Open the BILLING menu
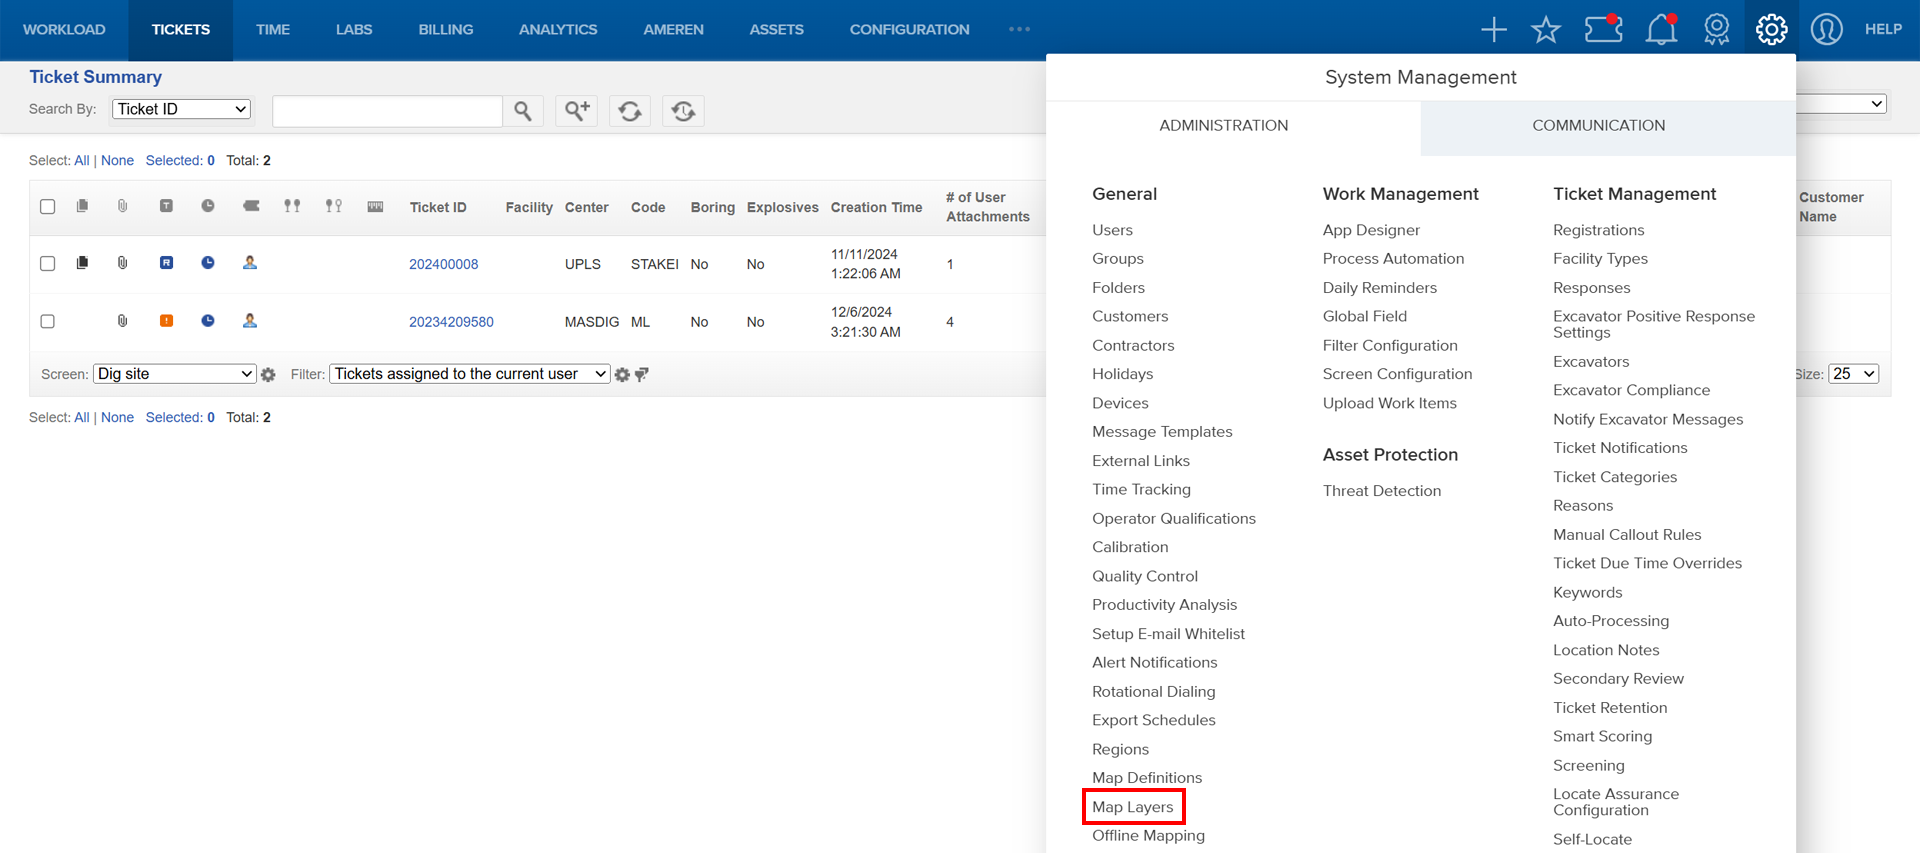This screenshot has width=1920, height=853. (446, 30)
